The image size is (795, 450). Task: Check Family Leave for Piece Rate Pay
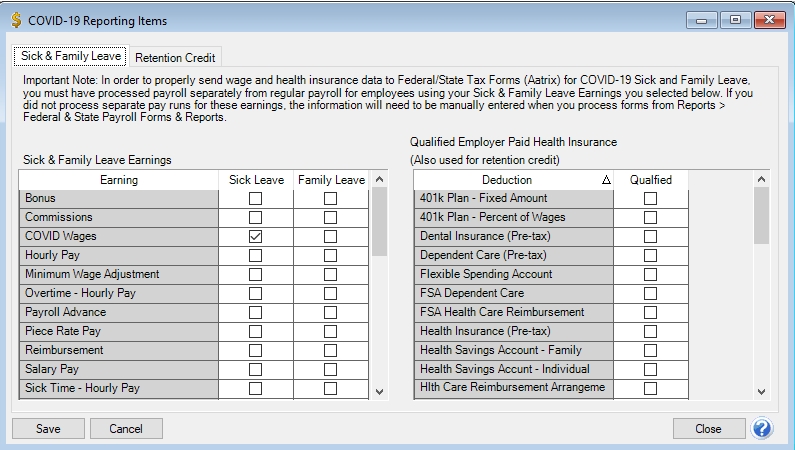(x=331, y=331)
